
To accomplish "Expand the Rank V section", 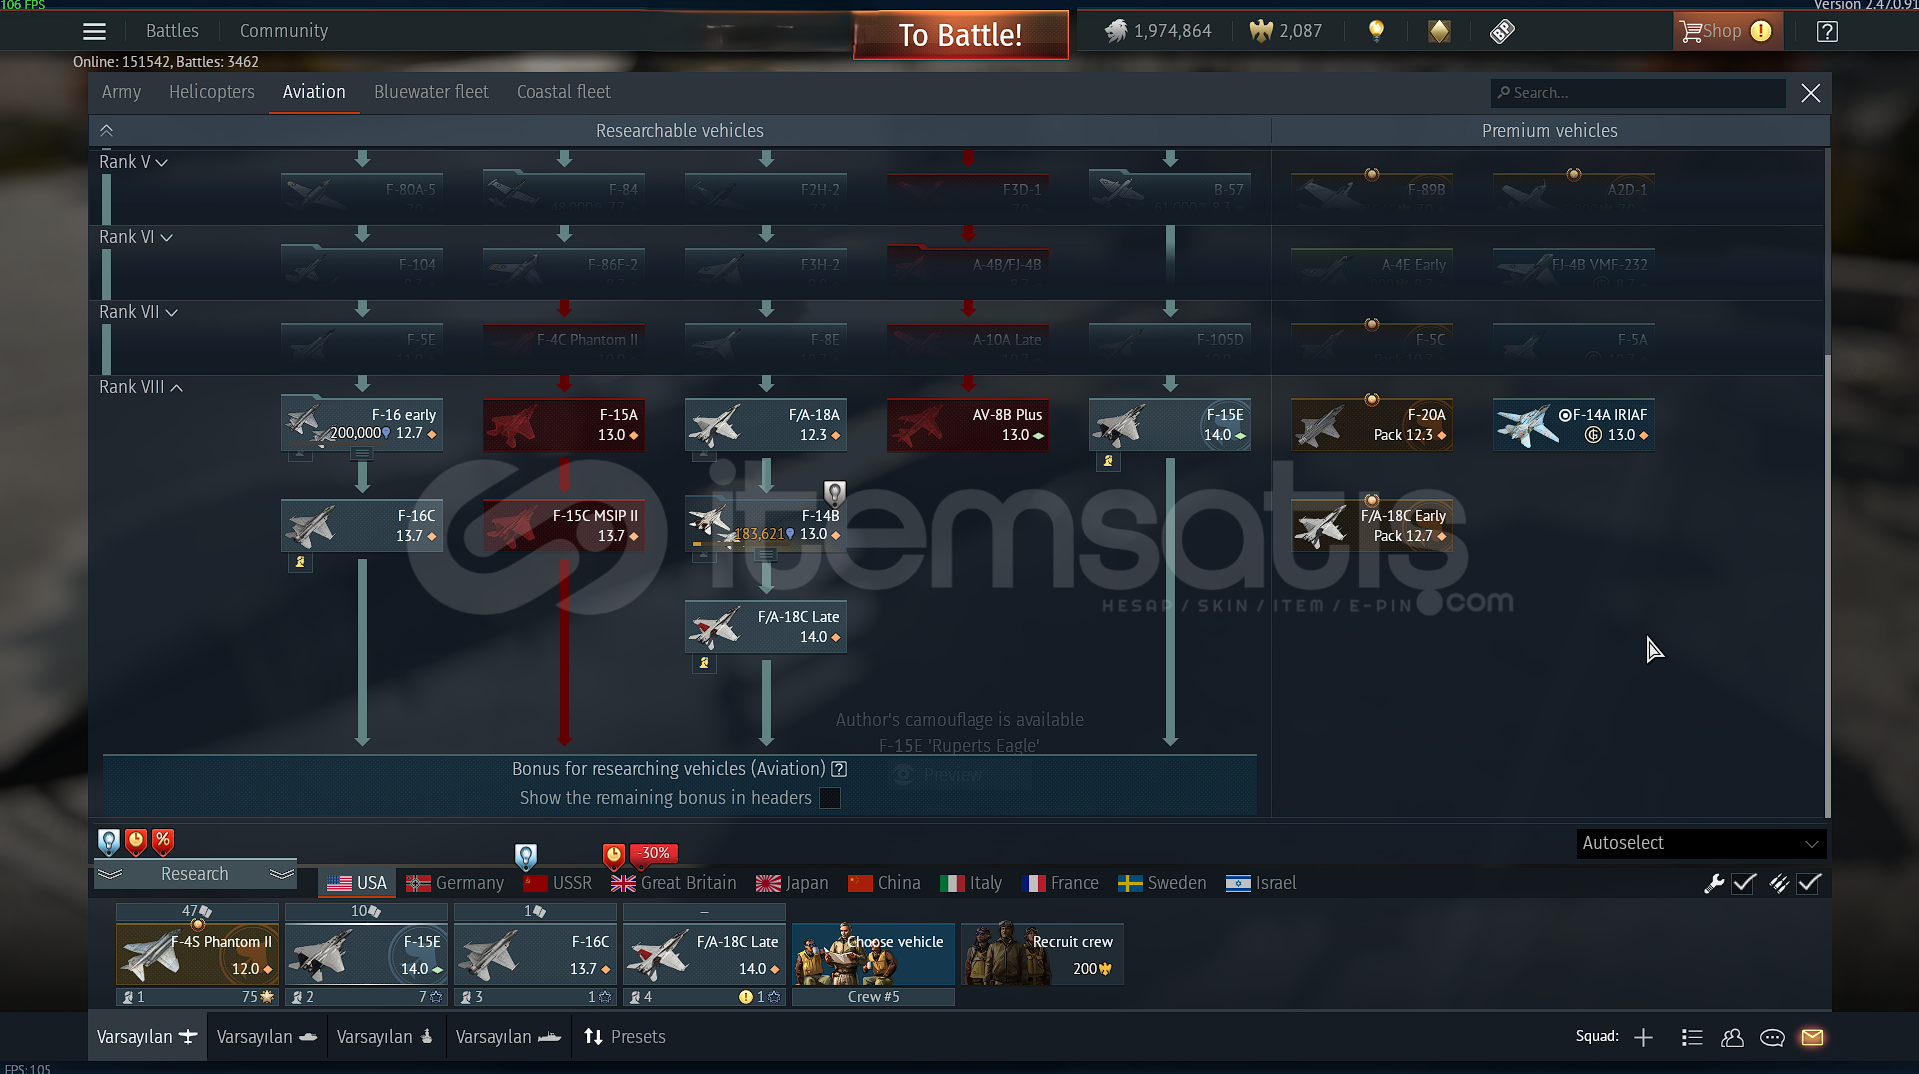I will point(133,162).
